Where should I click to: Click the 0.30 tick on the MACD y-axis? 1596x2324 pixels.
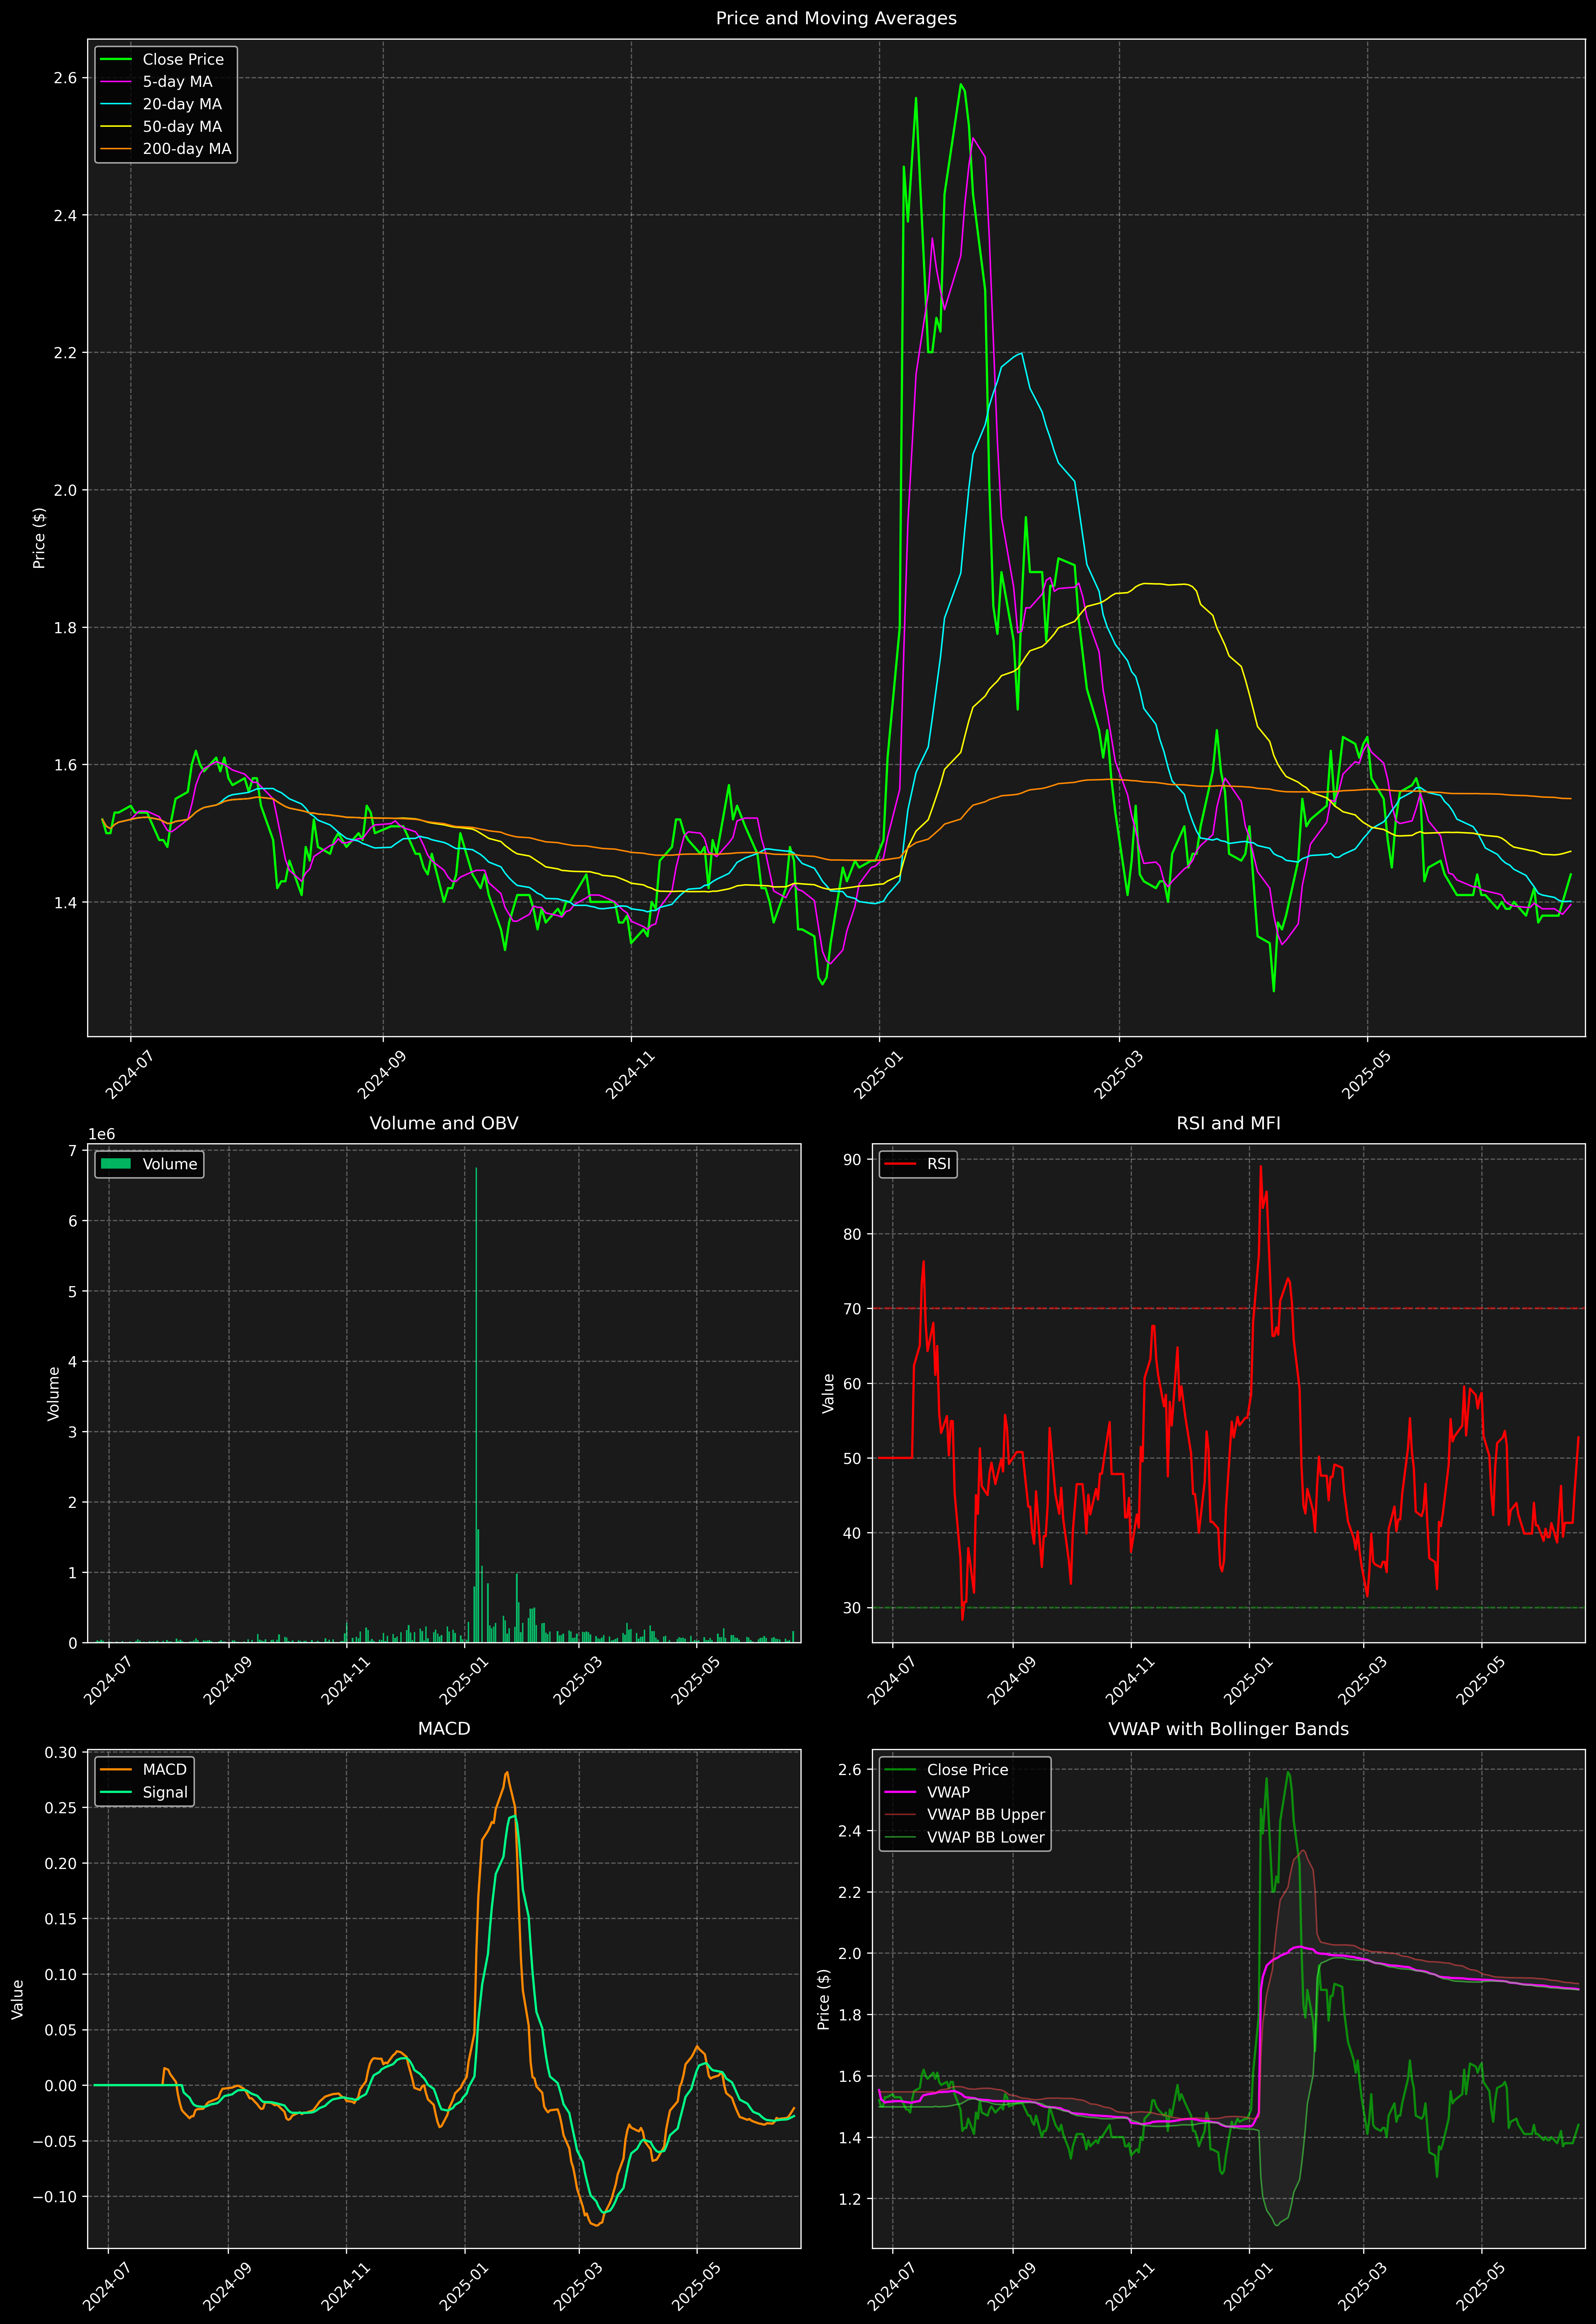[x=60, y=1753]
